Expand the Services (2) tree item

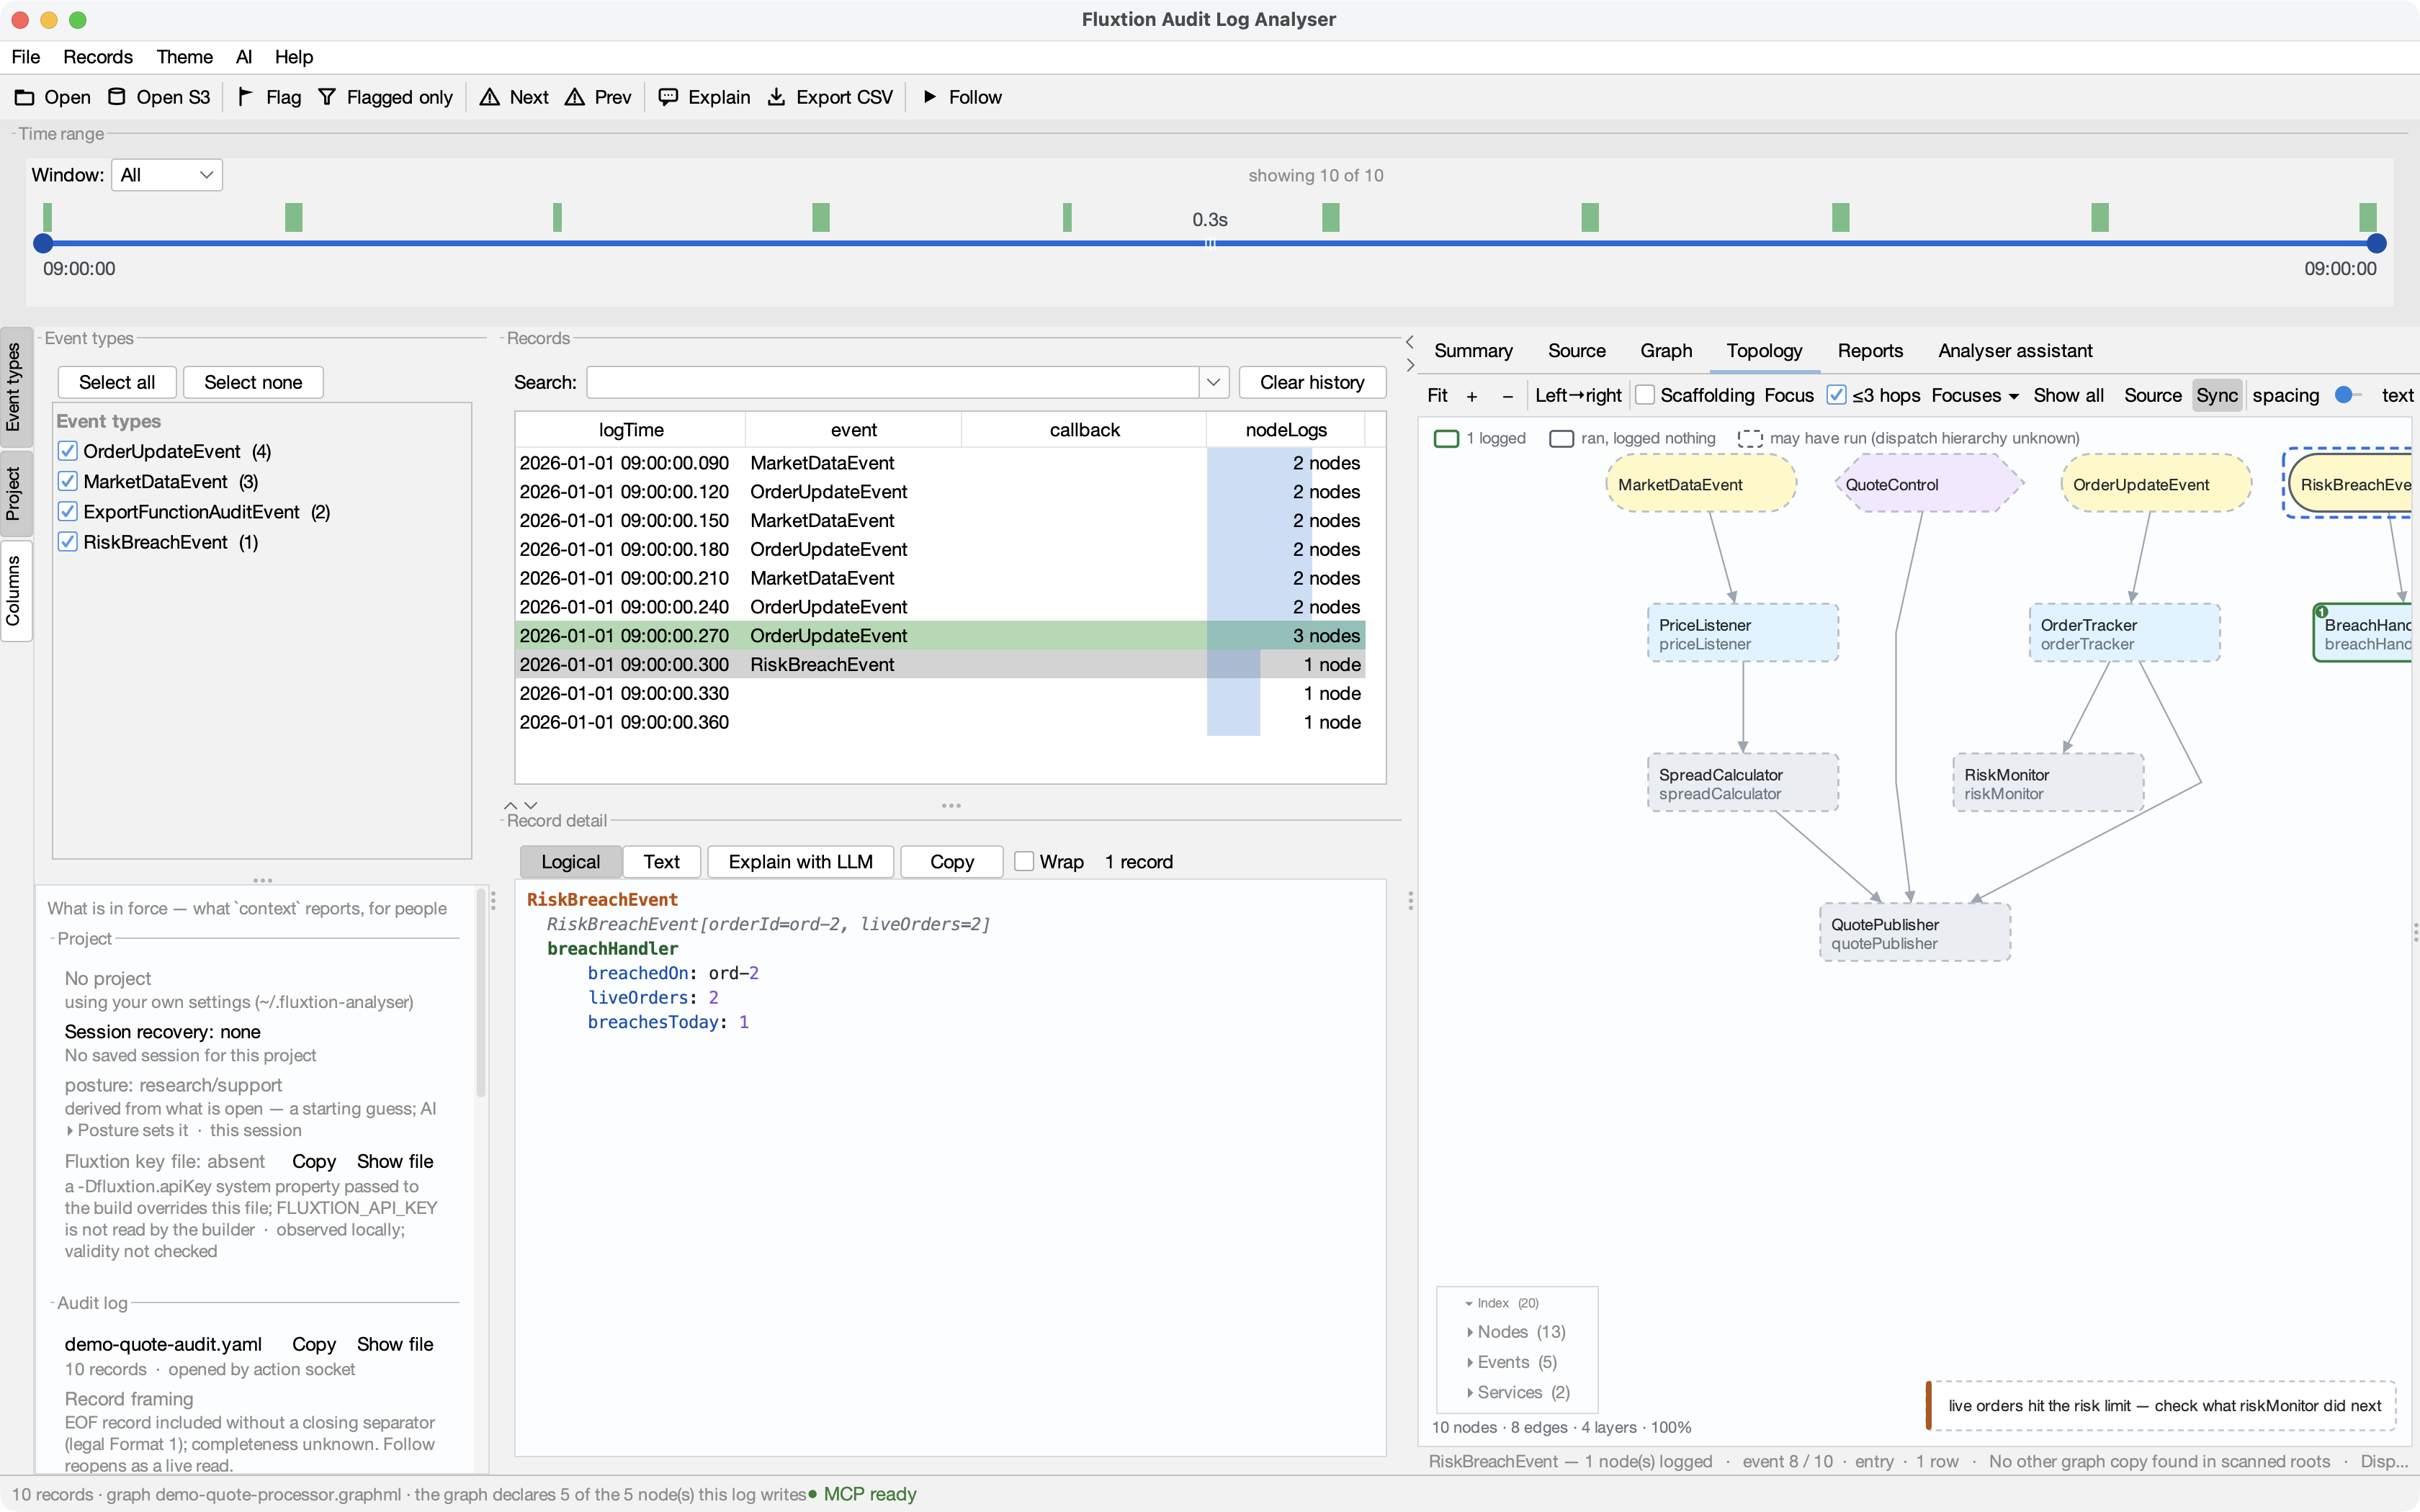(x=1470, y=1393)
